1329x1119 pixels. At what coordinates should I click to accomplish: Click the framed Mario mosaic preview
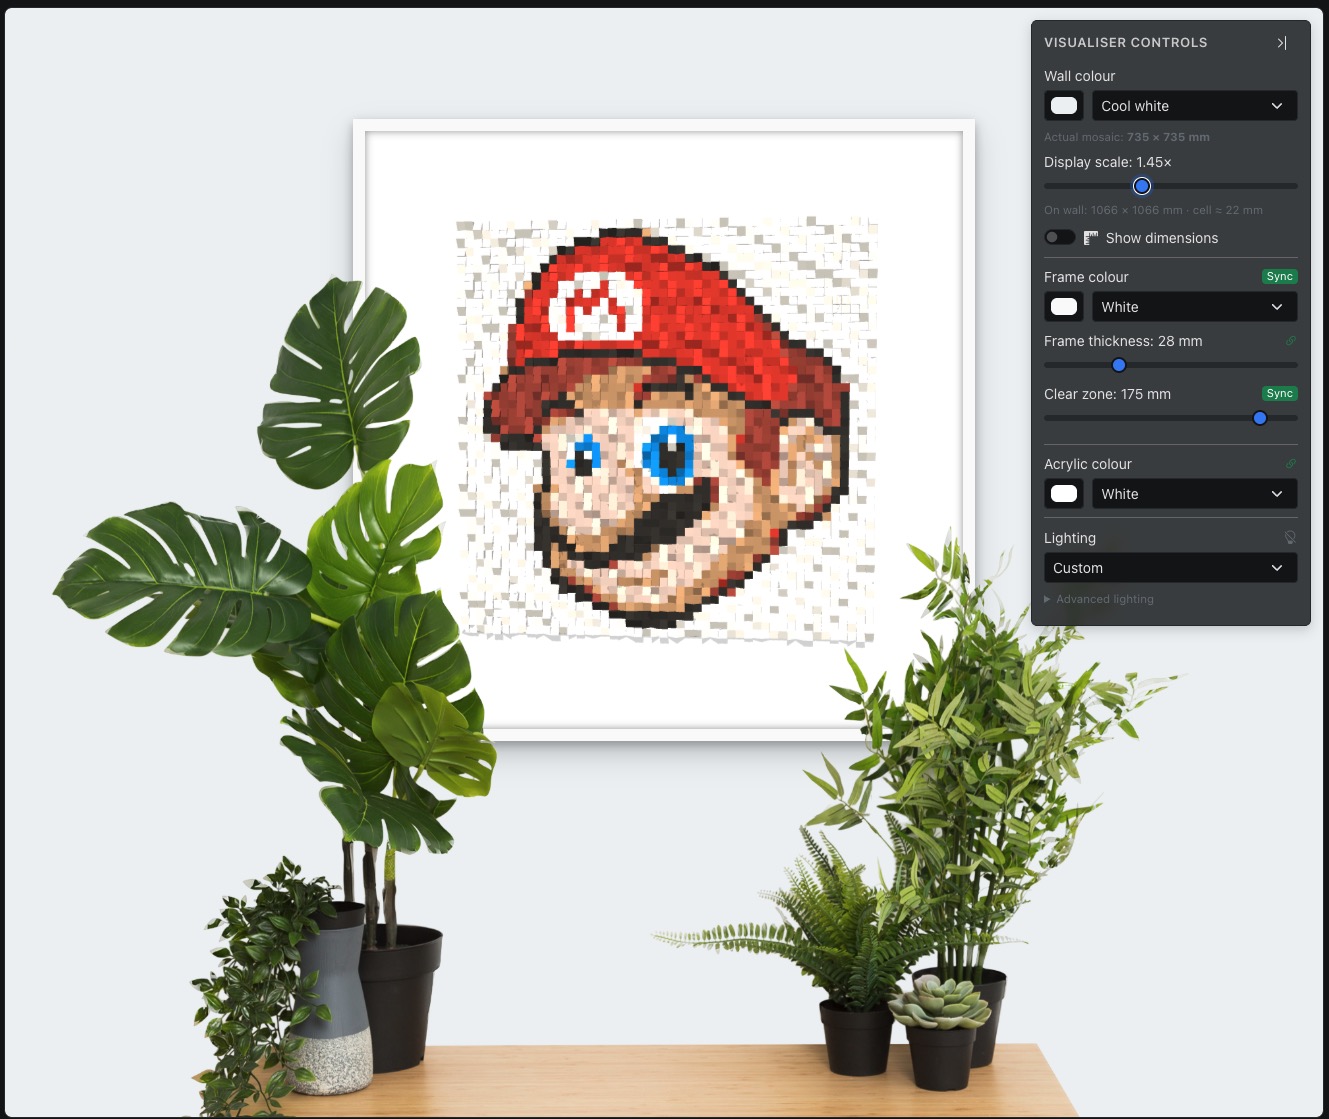(664, 430)
